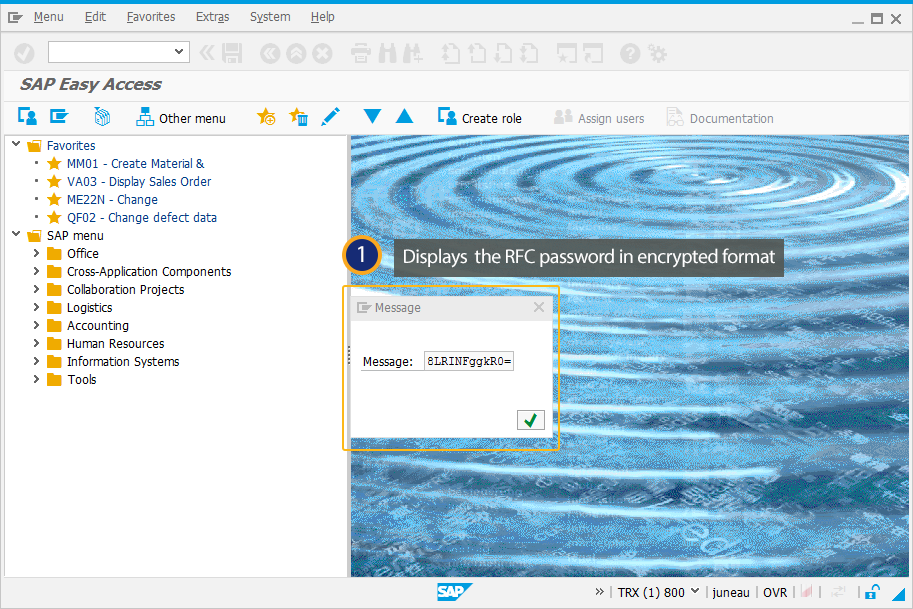Click the Previous Page icon
The width and height of the screenshot is (913, 609).
coord(477,54)
